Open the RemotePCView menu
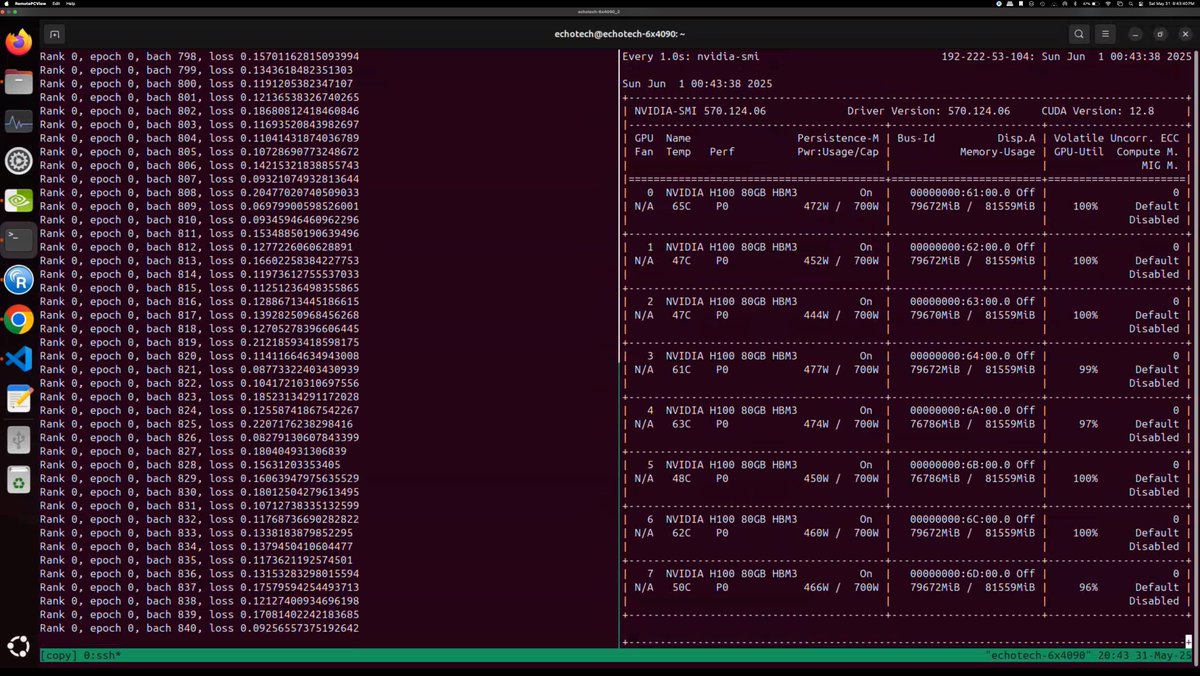The height and width of the screenshot is (676, 1200). click(31, 3)
